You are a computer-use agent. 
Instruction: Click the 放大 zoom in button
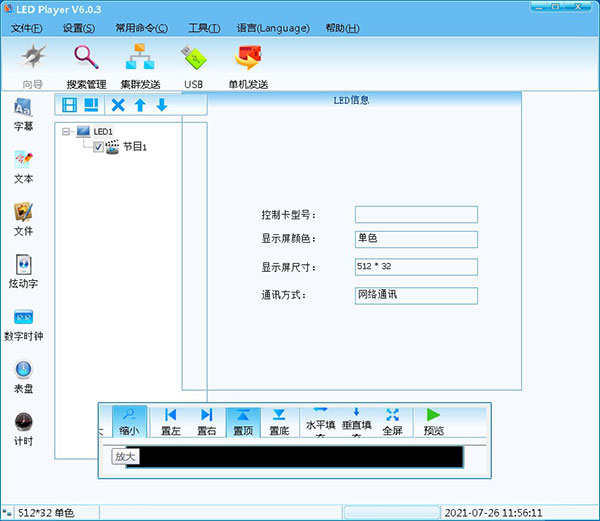(125, 456)
